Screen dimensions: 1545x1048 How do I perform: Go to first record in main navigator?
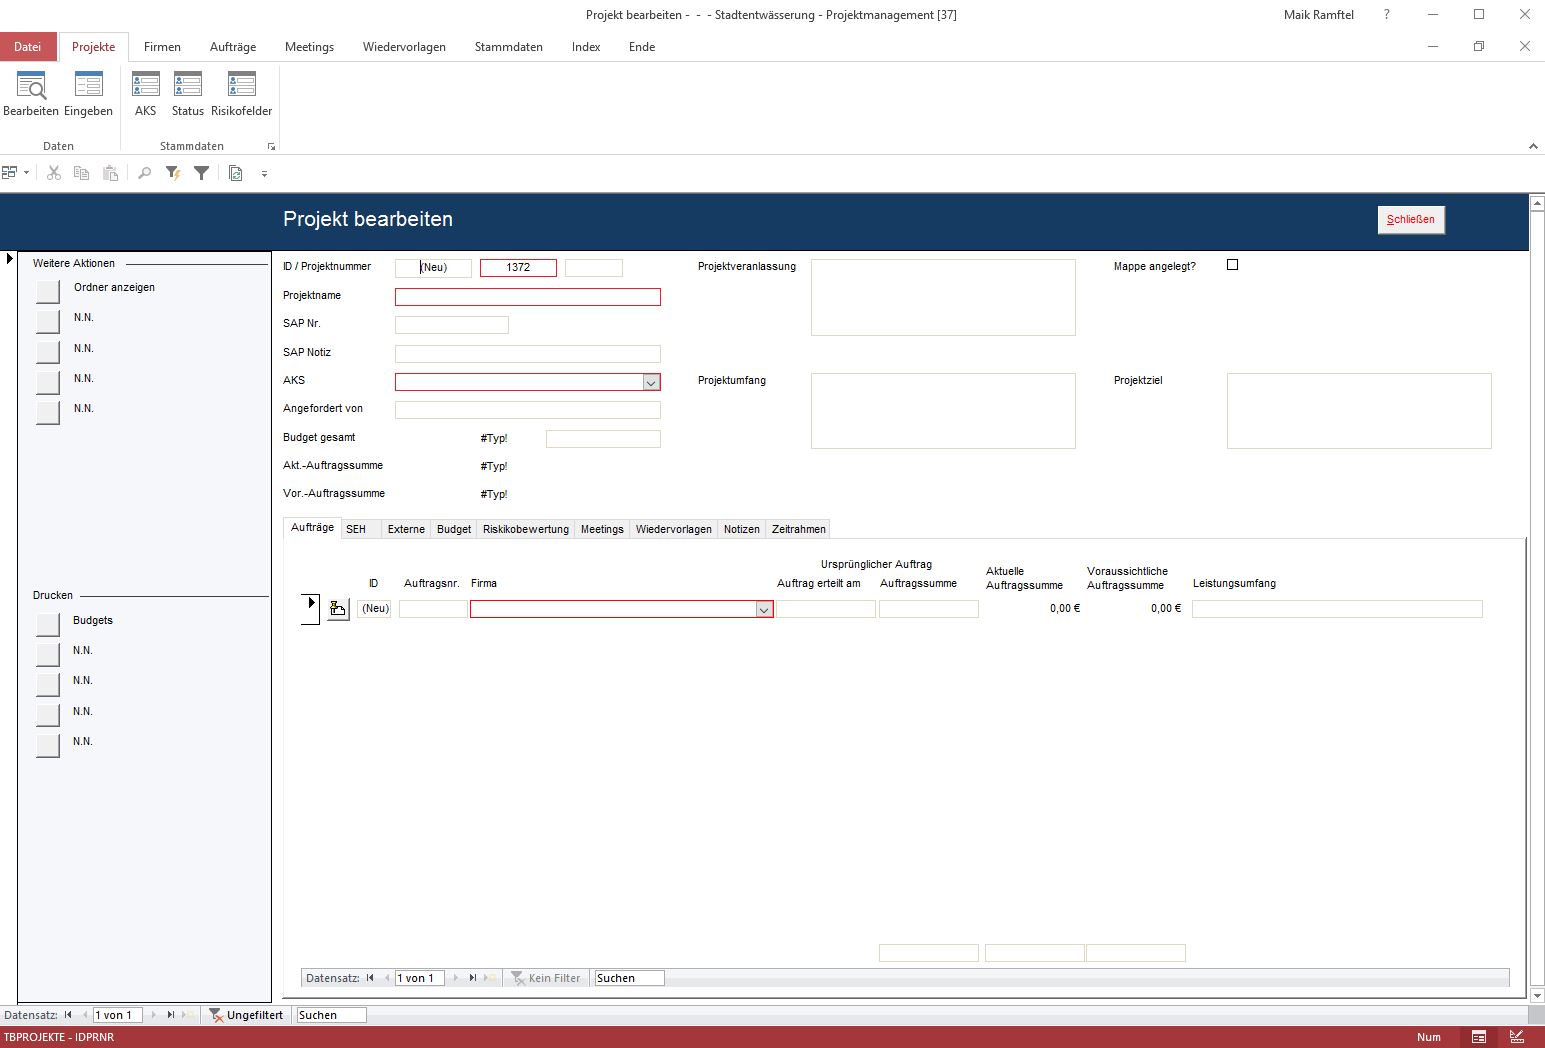click(68, 1015)
